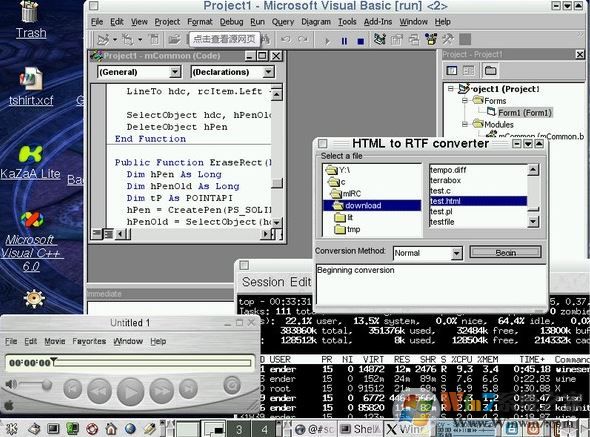
Task: Open the Project Explorer toolbar icon
Action: click(379, 39)
